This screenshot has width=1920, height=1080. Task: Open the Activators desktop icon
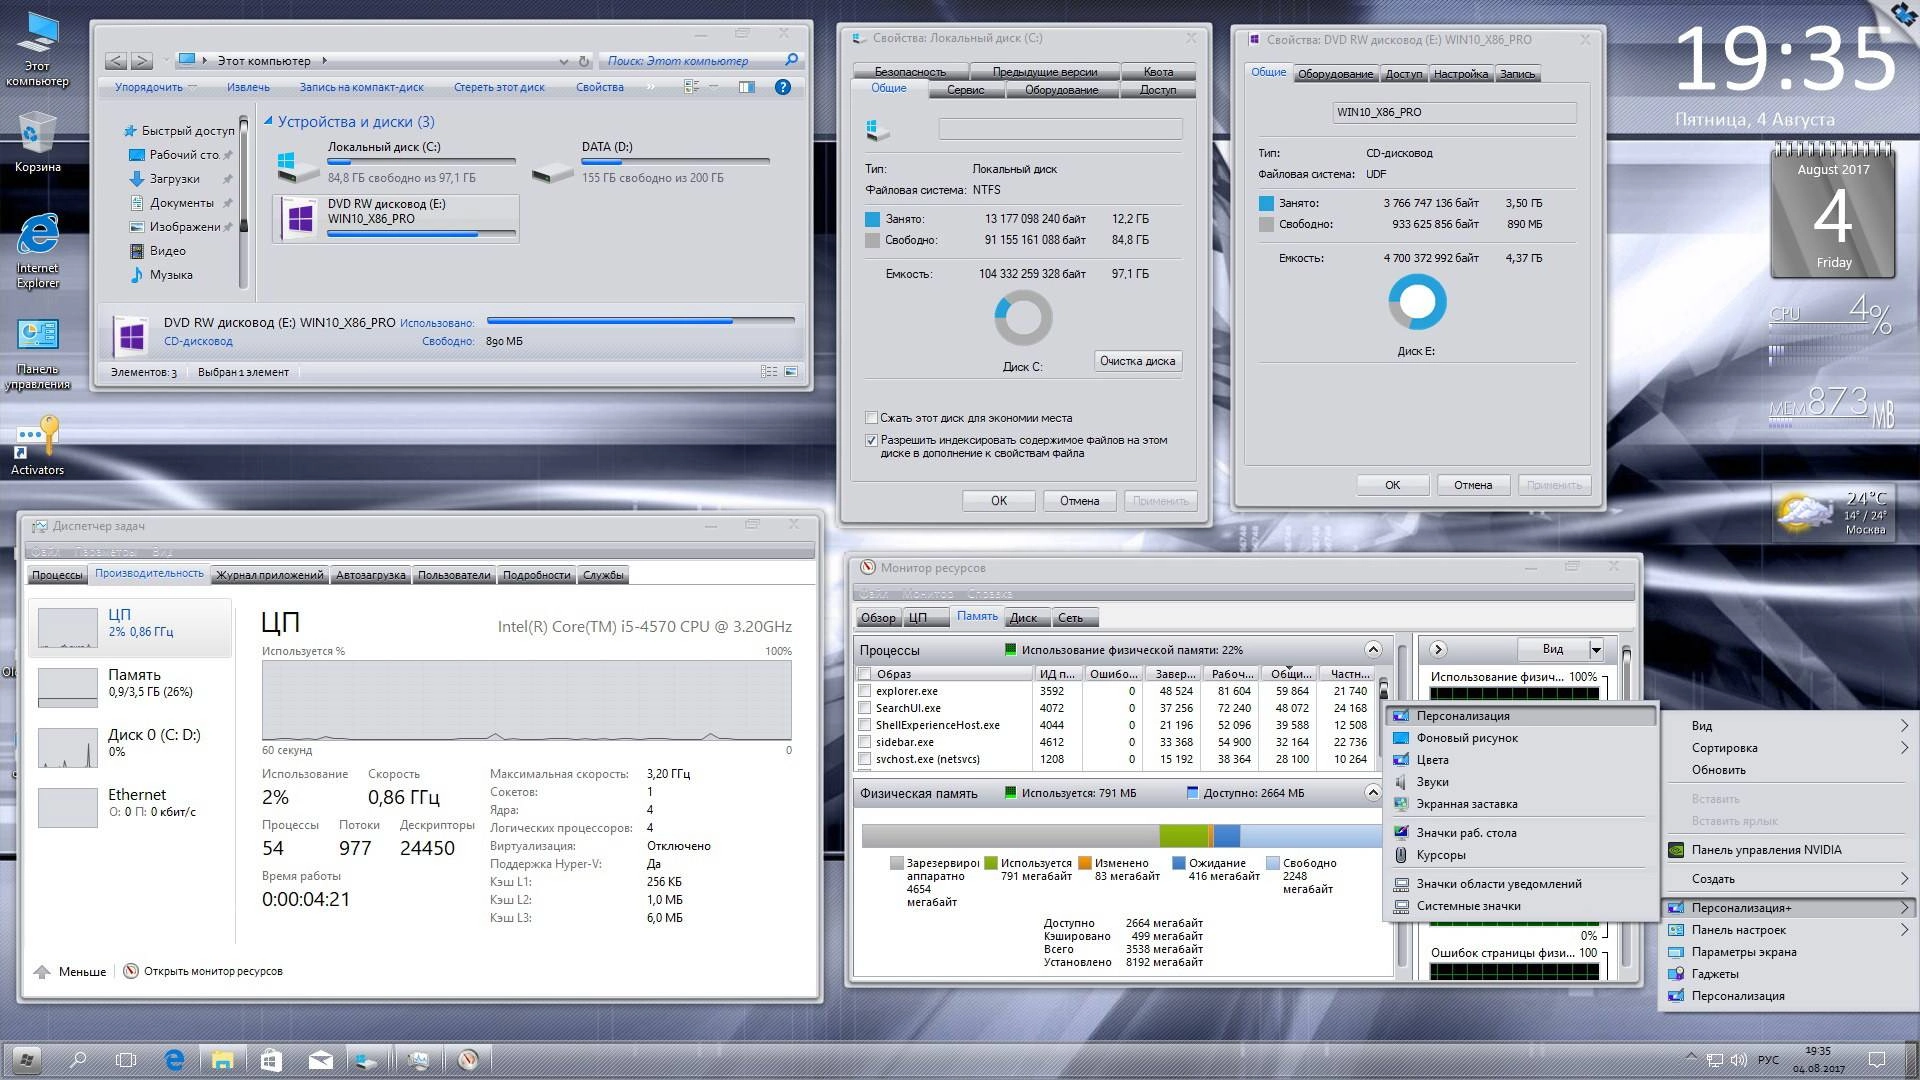tap(37, 445)
